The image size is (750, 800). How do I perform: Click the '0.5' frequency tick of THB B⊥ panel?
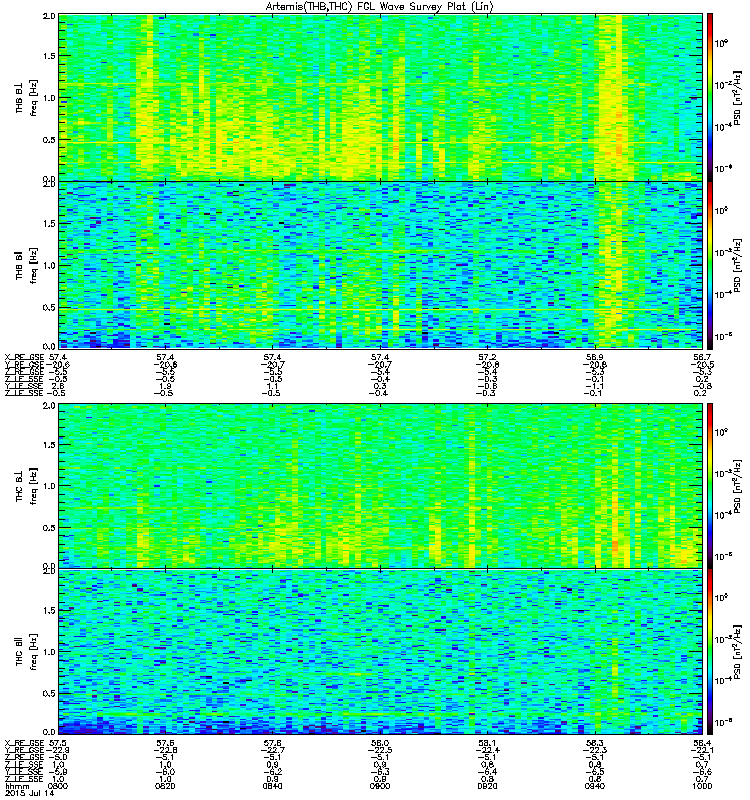[49, 140]
